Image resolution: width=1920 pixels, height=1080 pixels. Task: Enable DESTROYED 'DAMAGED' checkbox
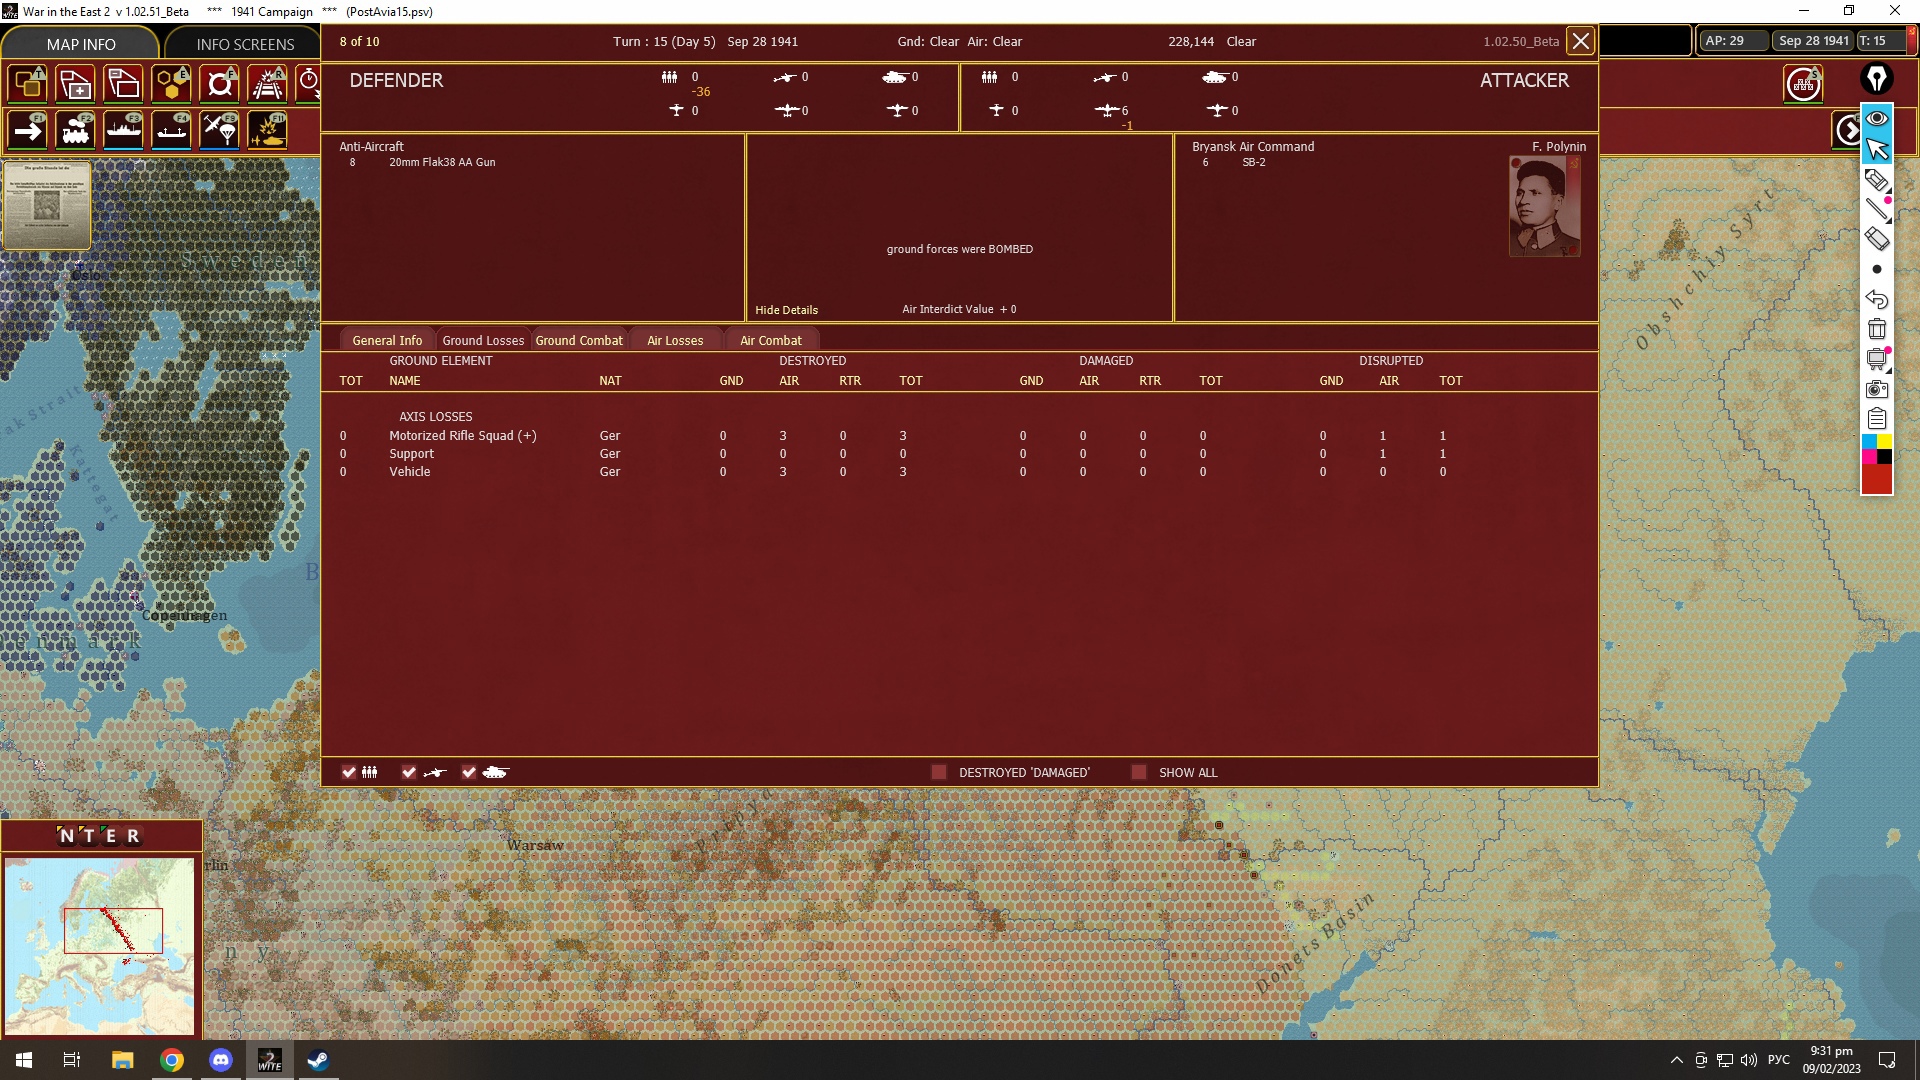[x=939, y=772]
